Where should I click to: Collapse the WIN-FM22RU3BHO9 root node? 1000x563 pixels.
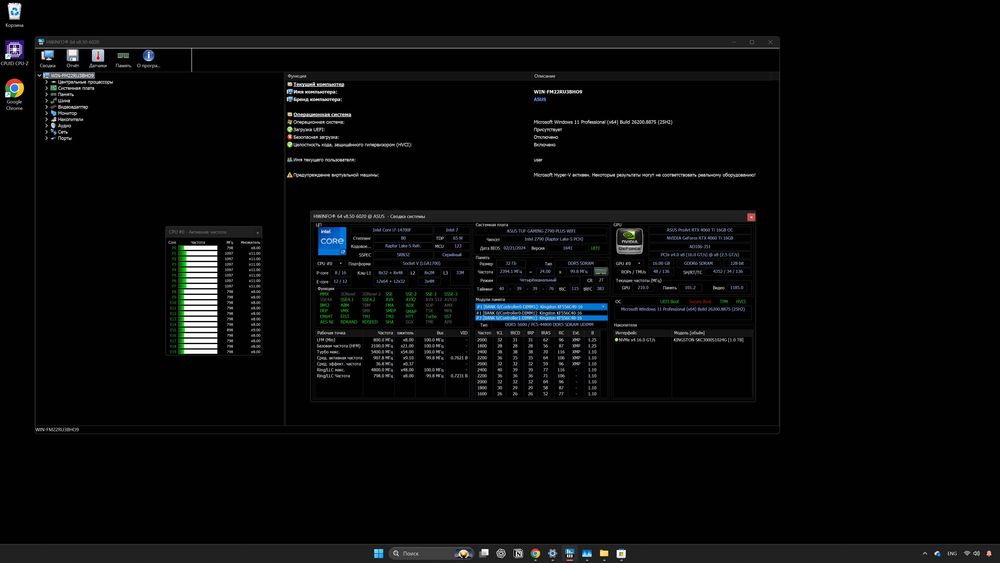[x=40, y=75]
